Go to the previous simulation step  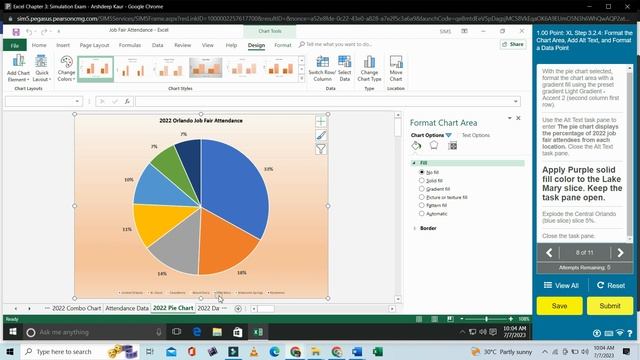coord(549,253)
